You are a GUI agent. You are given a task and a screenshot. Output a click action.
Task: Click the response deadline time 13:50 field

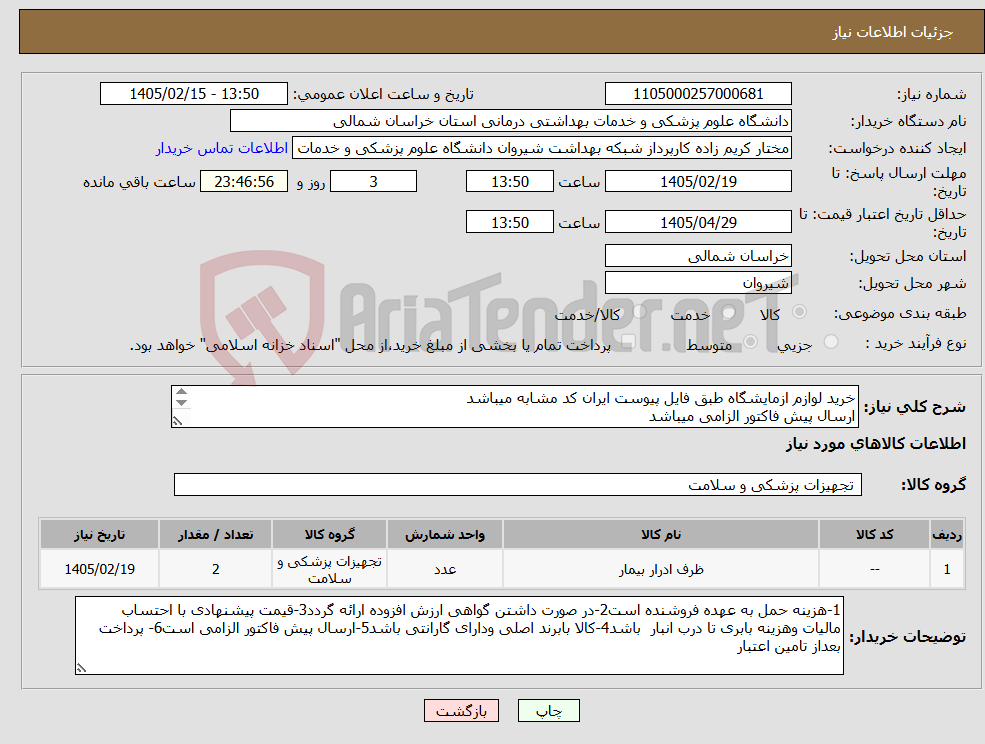click(509, 182)
